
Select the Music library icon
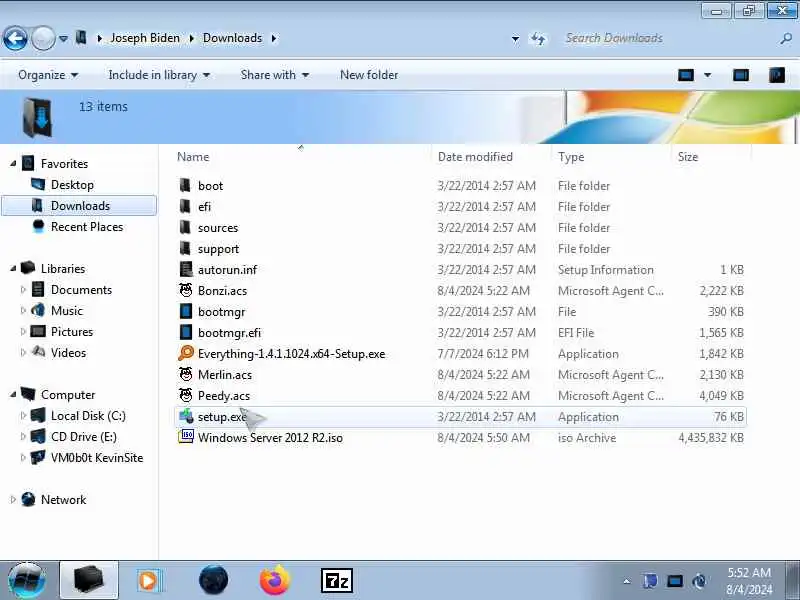tap(38, 310)
